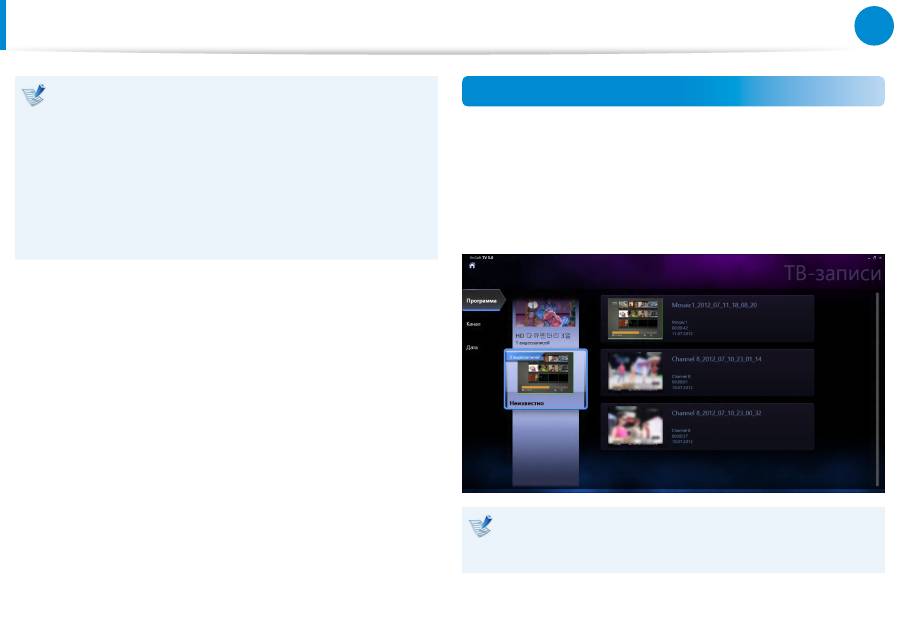The height and width of the screenshot is (639, 900).
Task: Switch to the Канал sorting tab
Action: pos(473,324)
